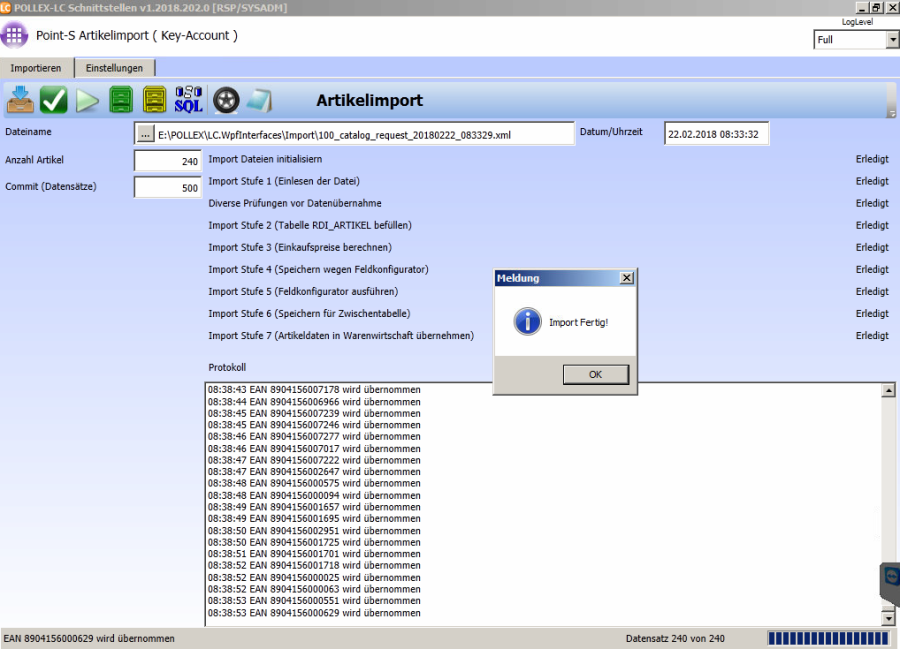Viewport: 900px width, 649px height.
Task: Click the tire wheel toolbar icon
Action: tap(226, 100)
